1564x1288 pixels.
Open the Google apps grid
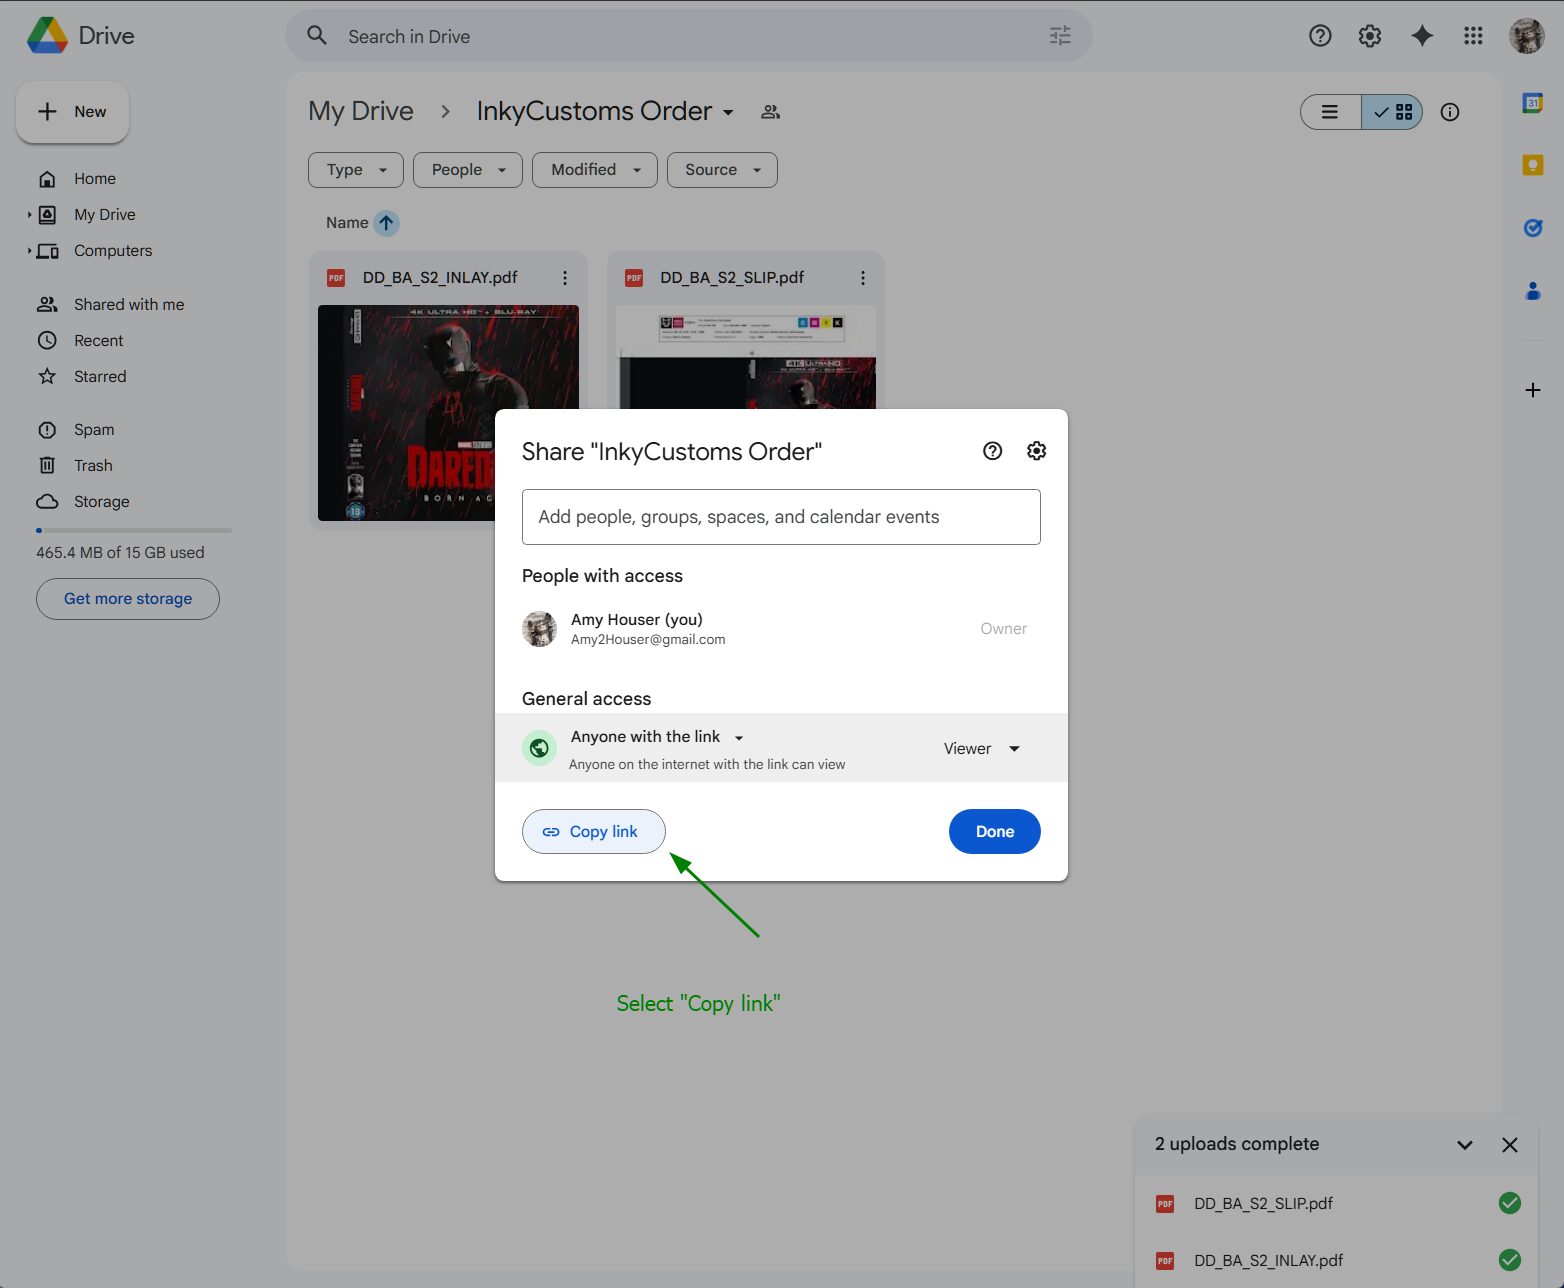click(x=1473, y=36)
